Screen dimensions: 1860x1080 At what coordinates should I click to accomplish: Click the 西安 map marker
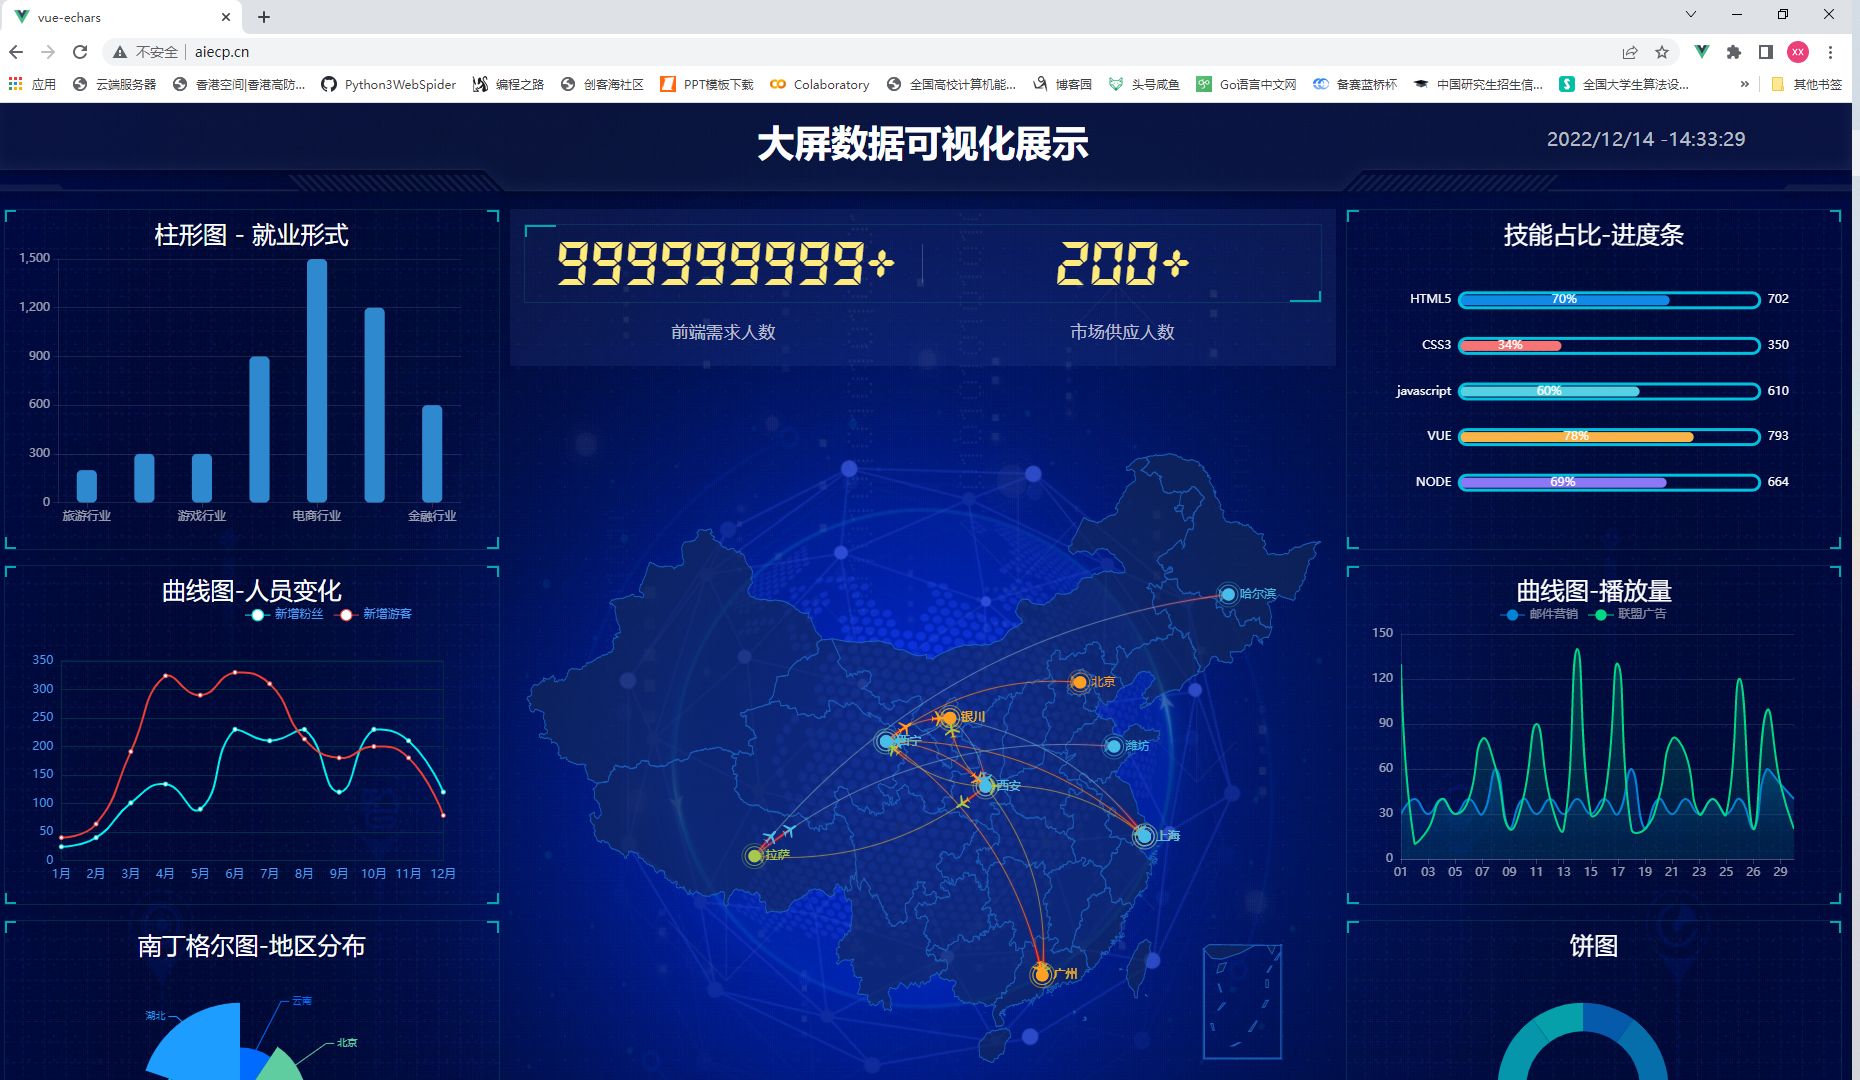click(x=986, y=786)
